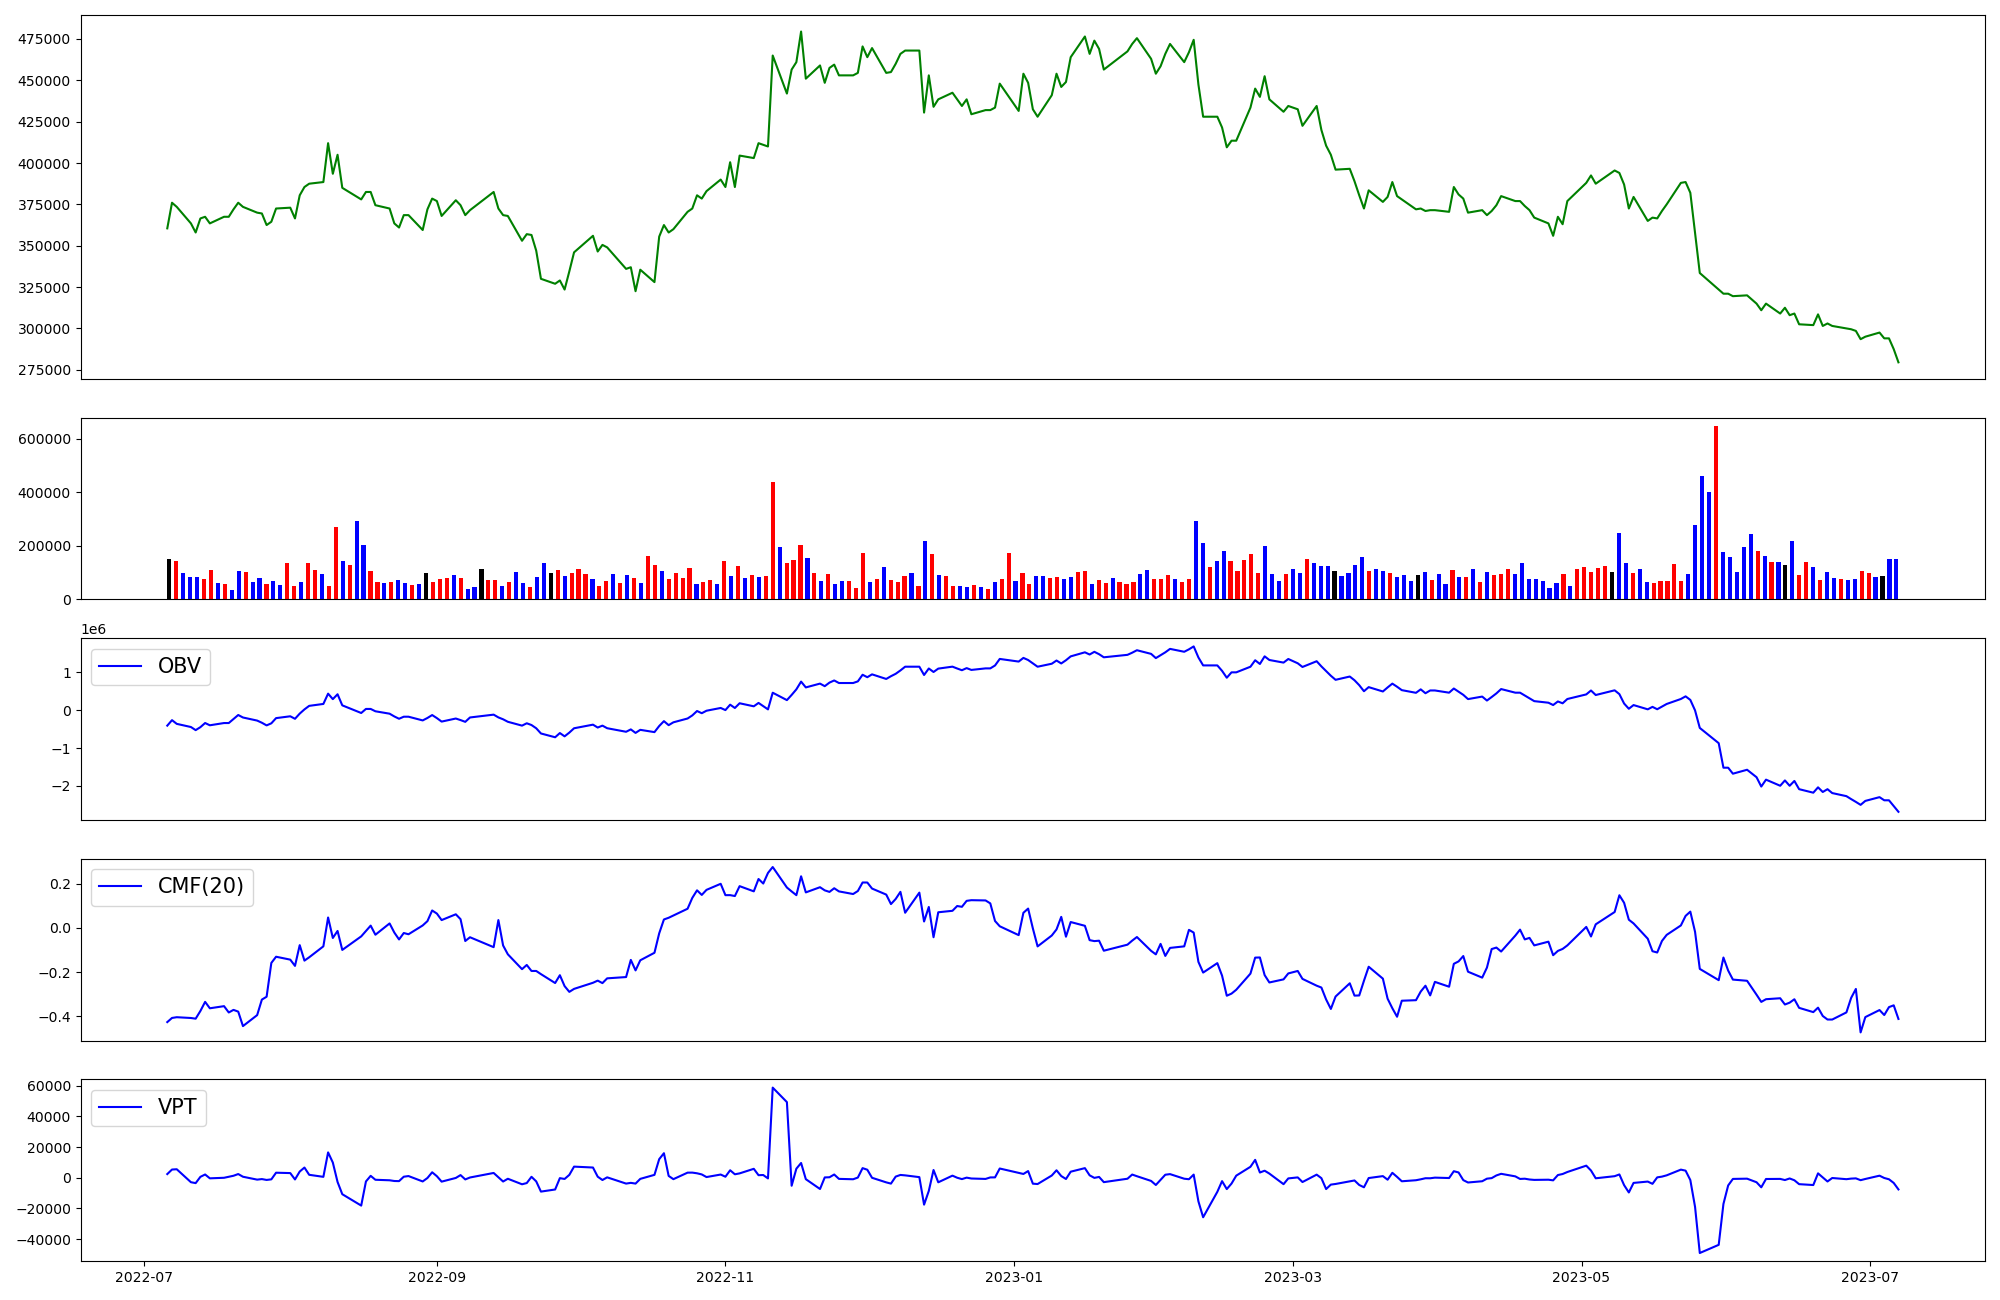The height and width of the screenshot is (1300, 2000).
Task: Click the 475000 price axis tick label
Action: tap(44, 39)
